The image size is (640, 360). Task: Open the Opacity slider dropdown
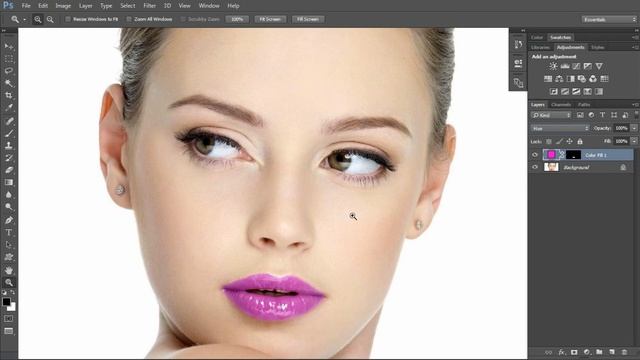coord(634,128)
